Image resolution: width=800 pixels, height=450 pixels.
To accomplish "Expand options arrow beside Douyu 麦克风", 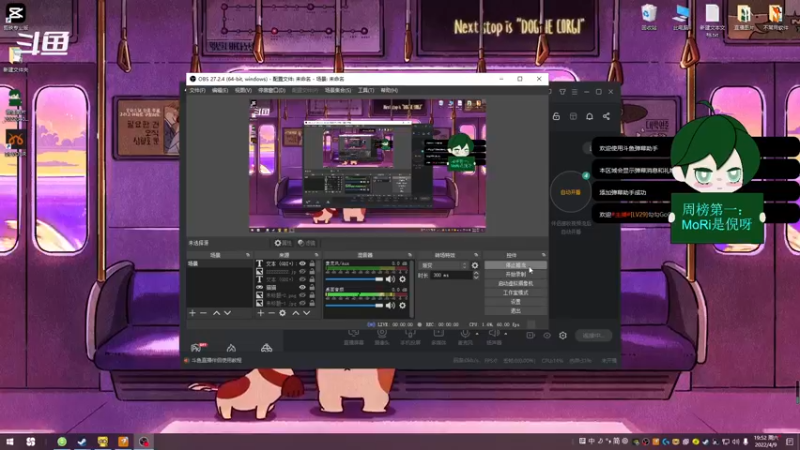I will point(477,334).
